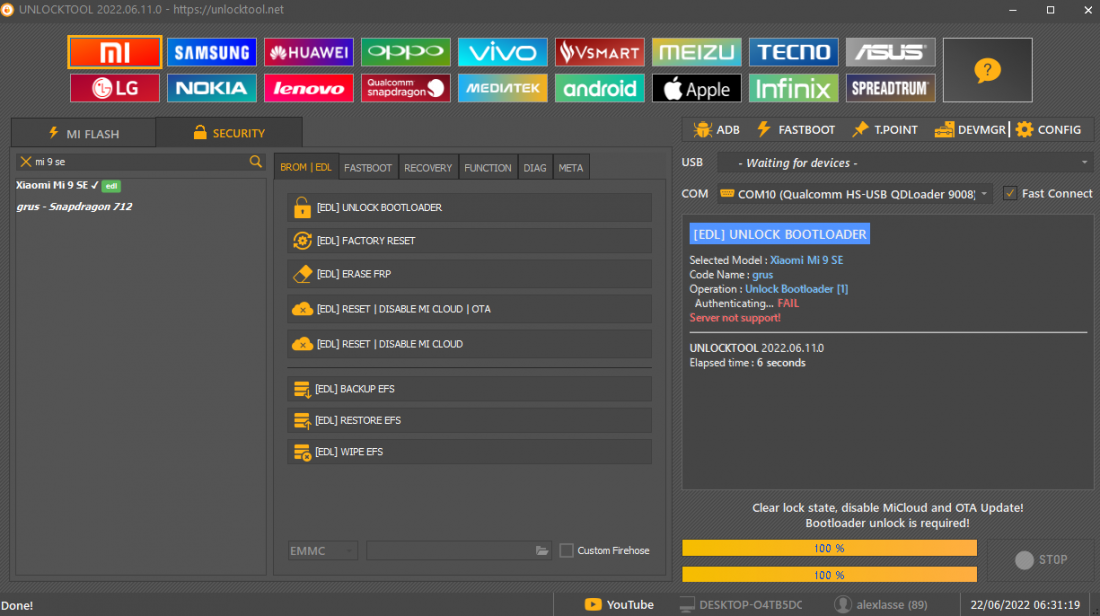This screenshot has width=1100, height=616.
Task: Open the Vsmart brand section
Action: [600, 52]
